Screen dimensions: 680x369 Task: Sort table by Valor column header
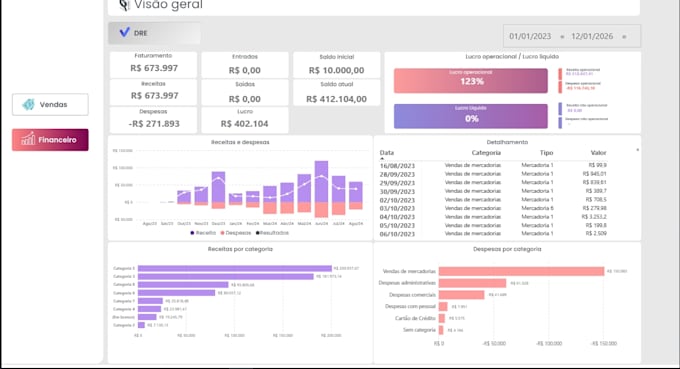[x=598, y=153]
